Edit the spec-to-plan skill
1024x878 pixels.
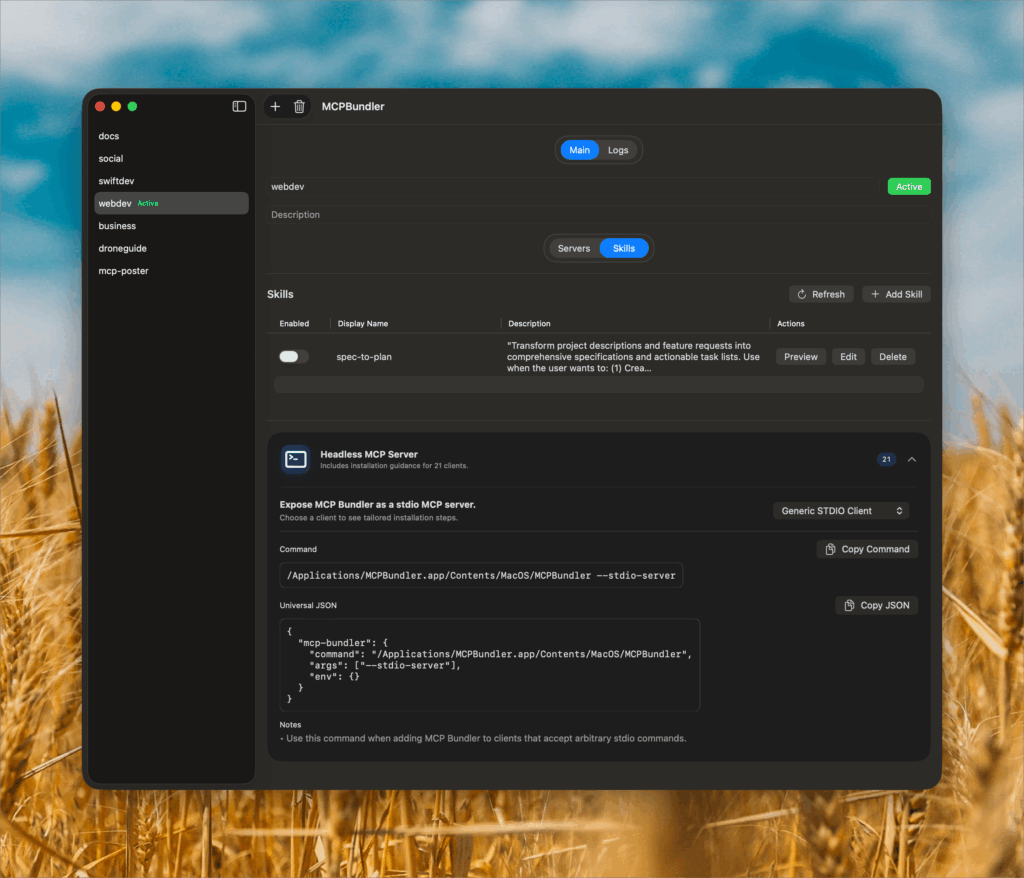point(848,357)
